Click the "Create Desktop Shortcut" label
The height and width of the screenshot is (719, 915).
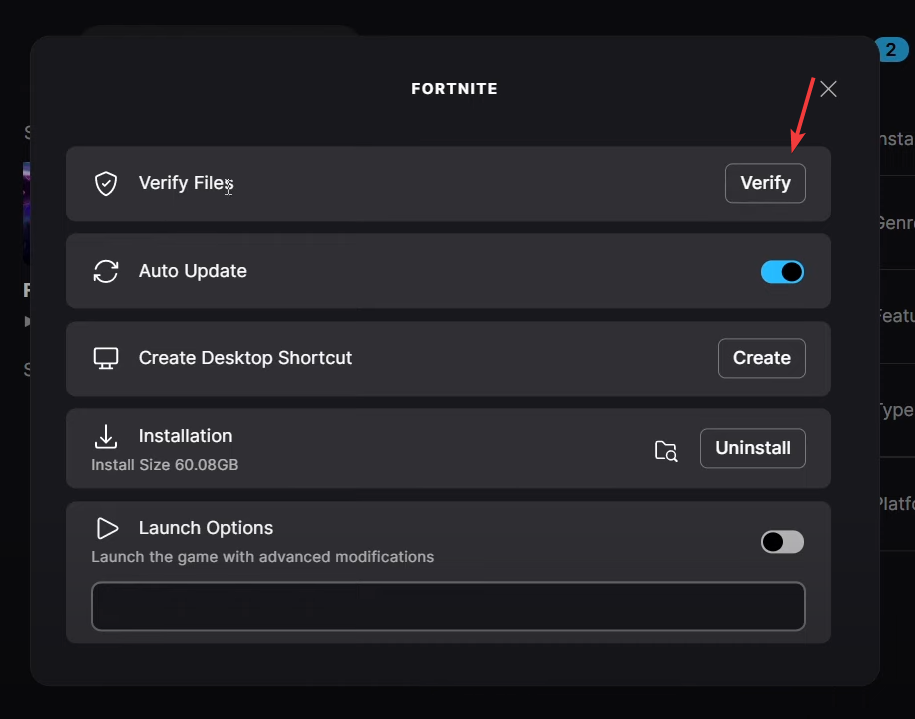pos(245,358)
